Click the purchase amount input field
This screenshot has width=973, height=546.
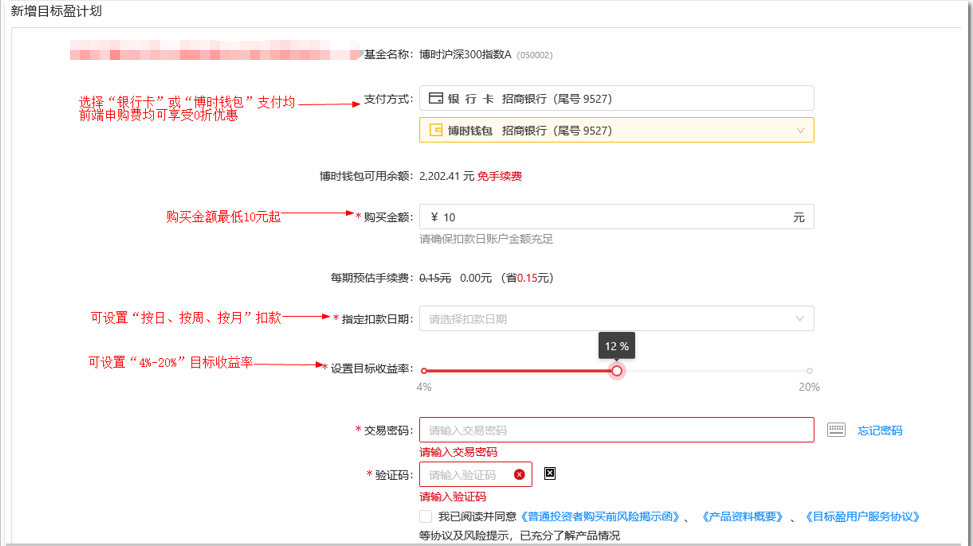click(x=616, y=217)
